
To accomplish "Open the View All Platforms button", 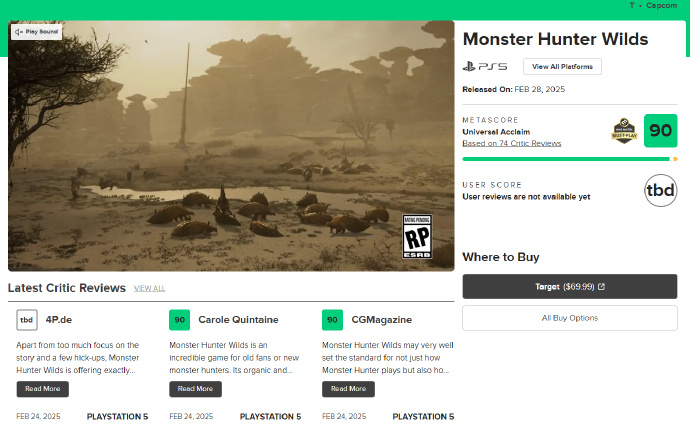I will (562, 66).
